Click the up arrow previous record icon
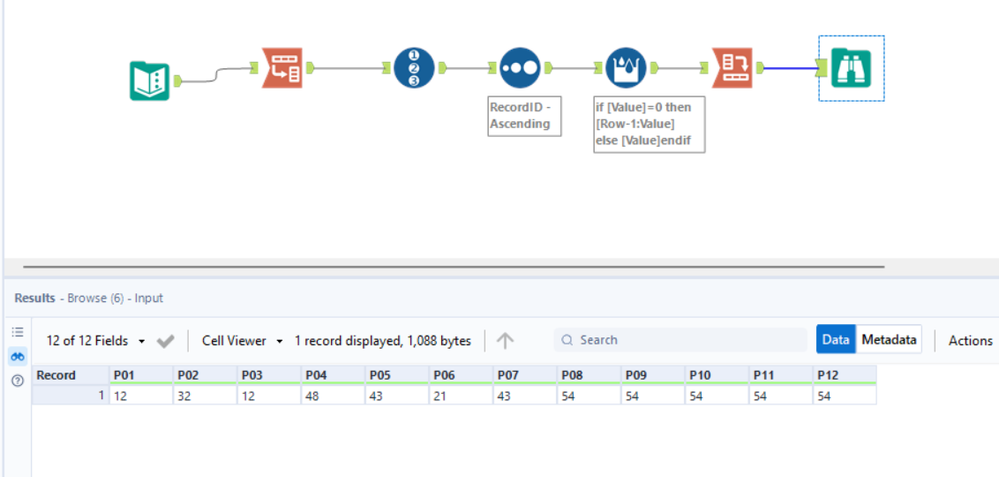999x477 pixels. [x=505, y=341]
